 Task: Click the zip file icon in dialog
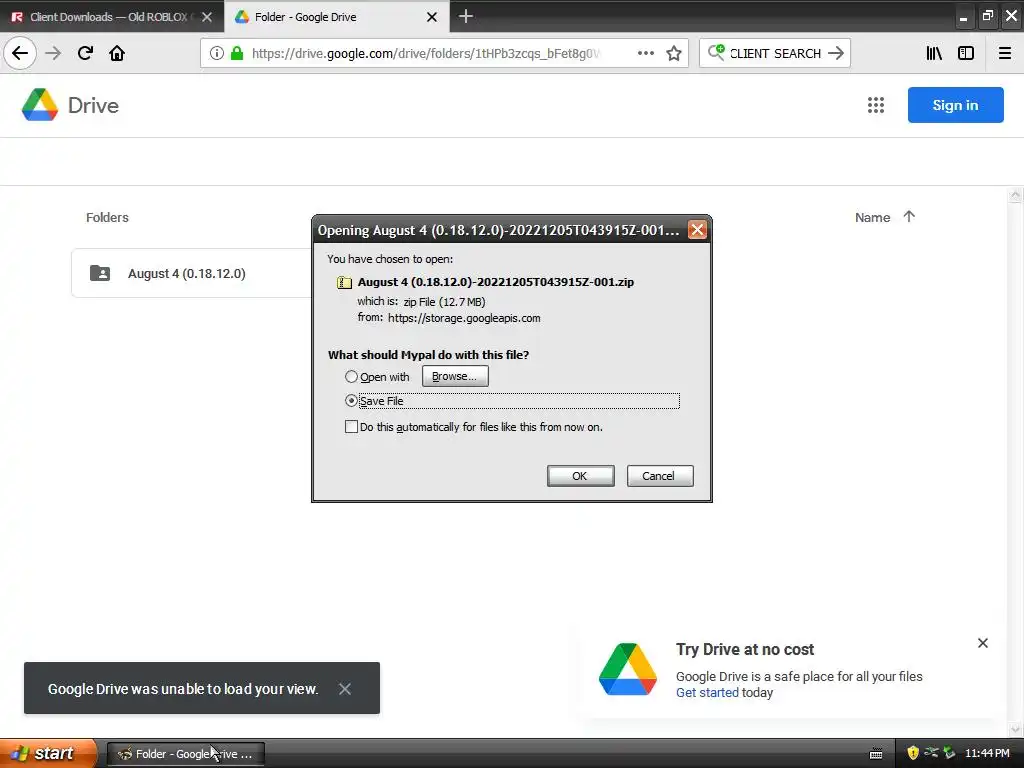pyautogui.click(x=344, y=282)
